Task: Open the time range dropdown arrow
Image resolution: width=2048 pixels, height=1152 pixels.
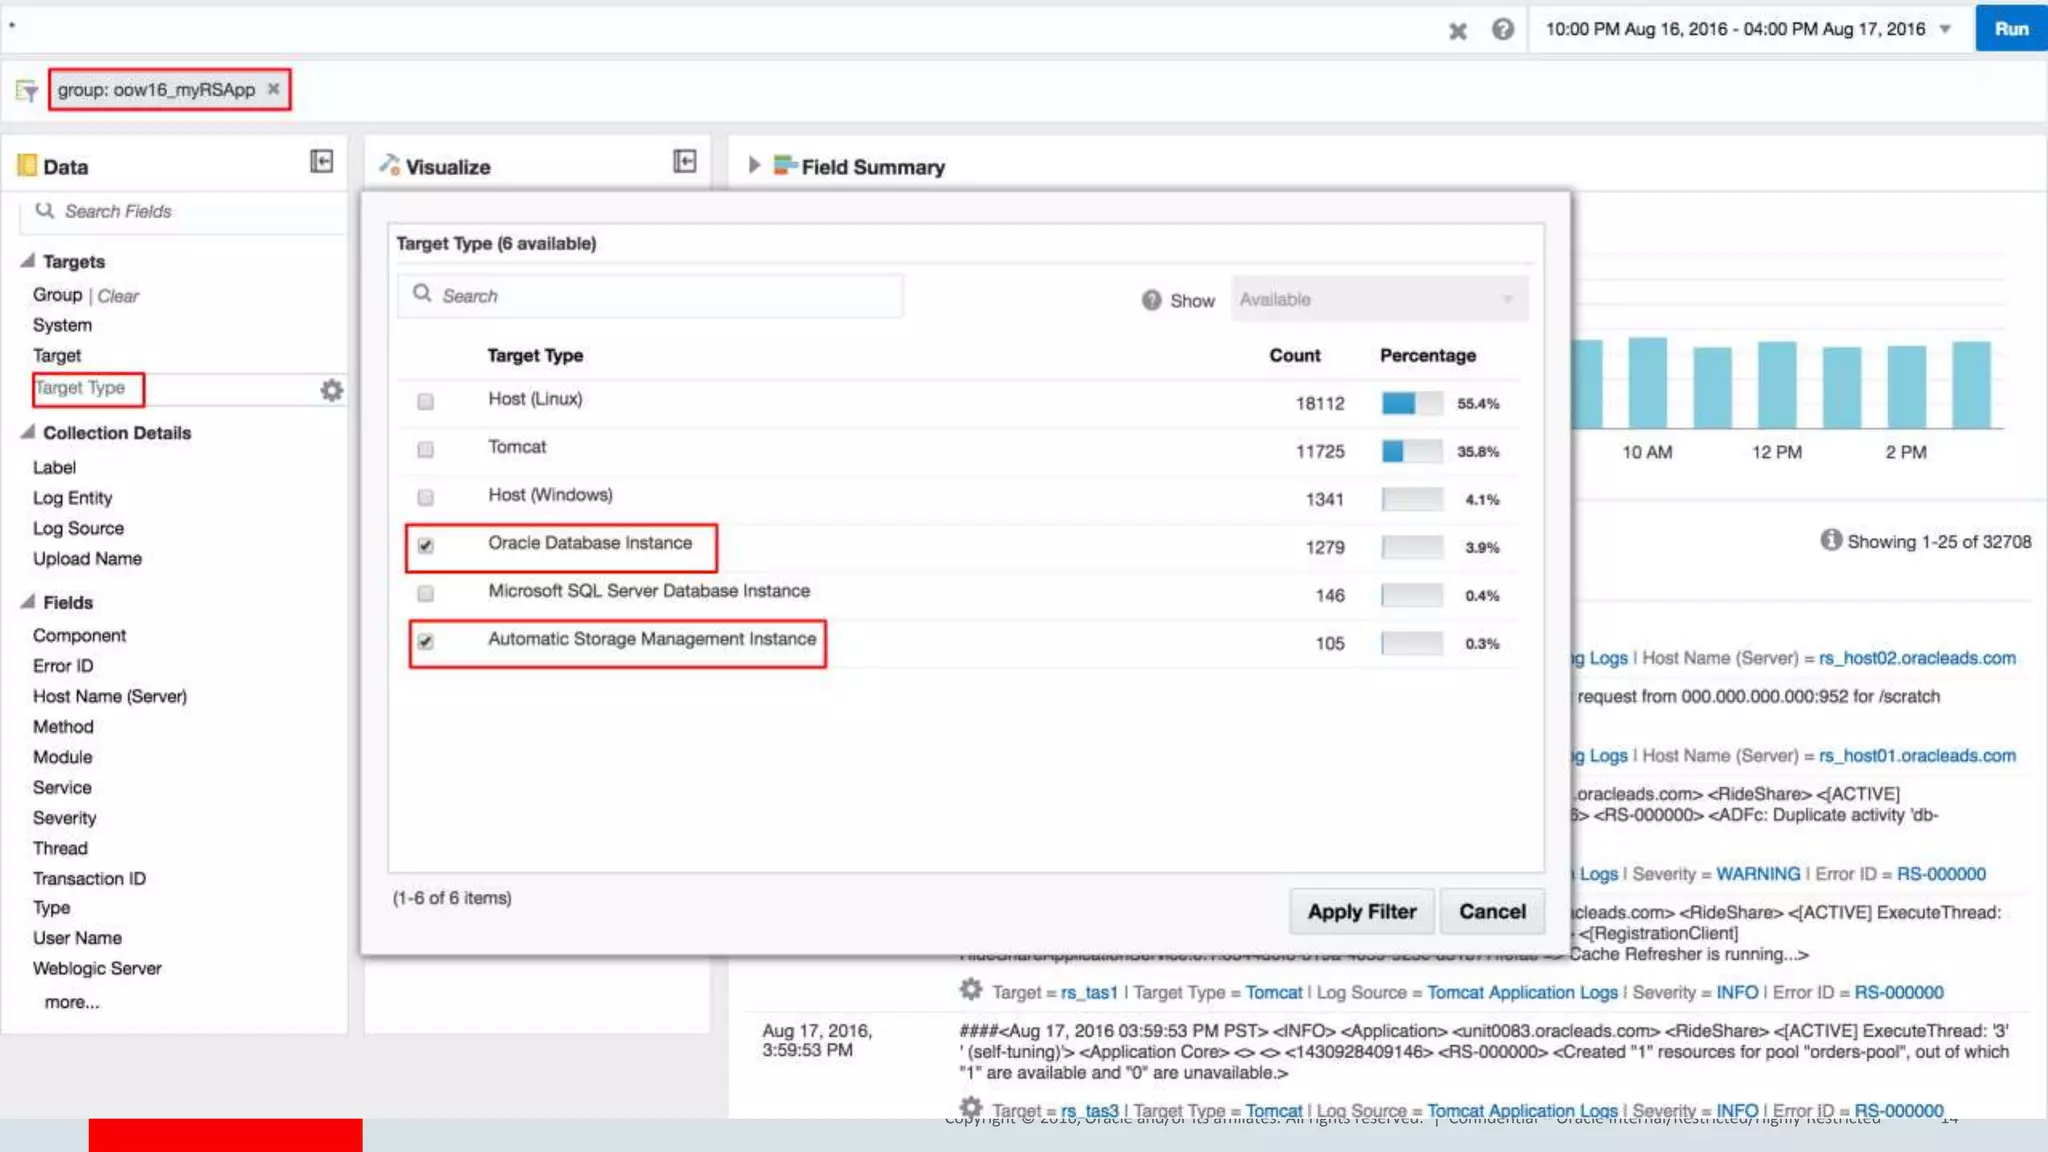Action: (1945, 29)
